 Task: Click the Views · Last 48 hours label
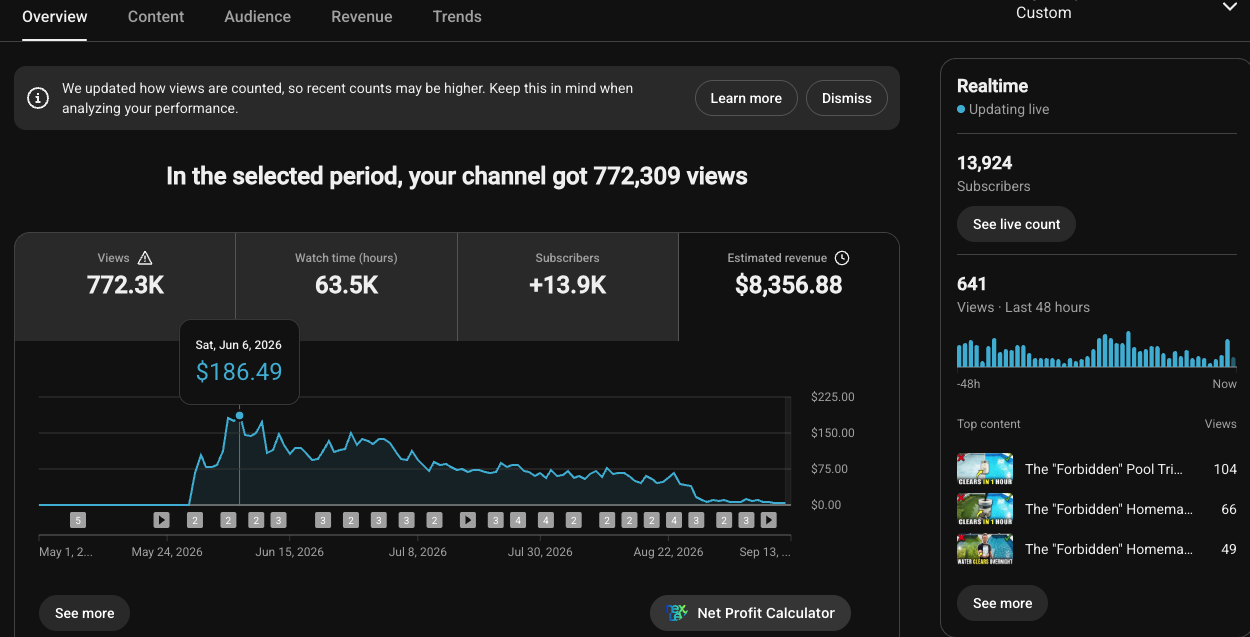pos(1023,307)
